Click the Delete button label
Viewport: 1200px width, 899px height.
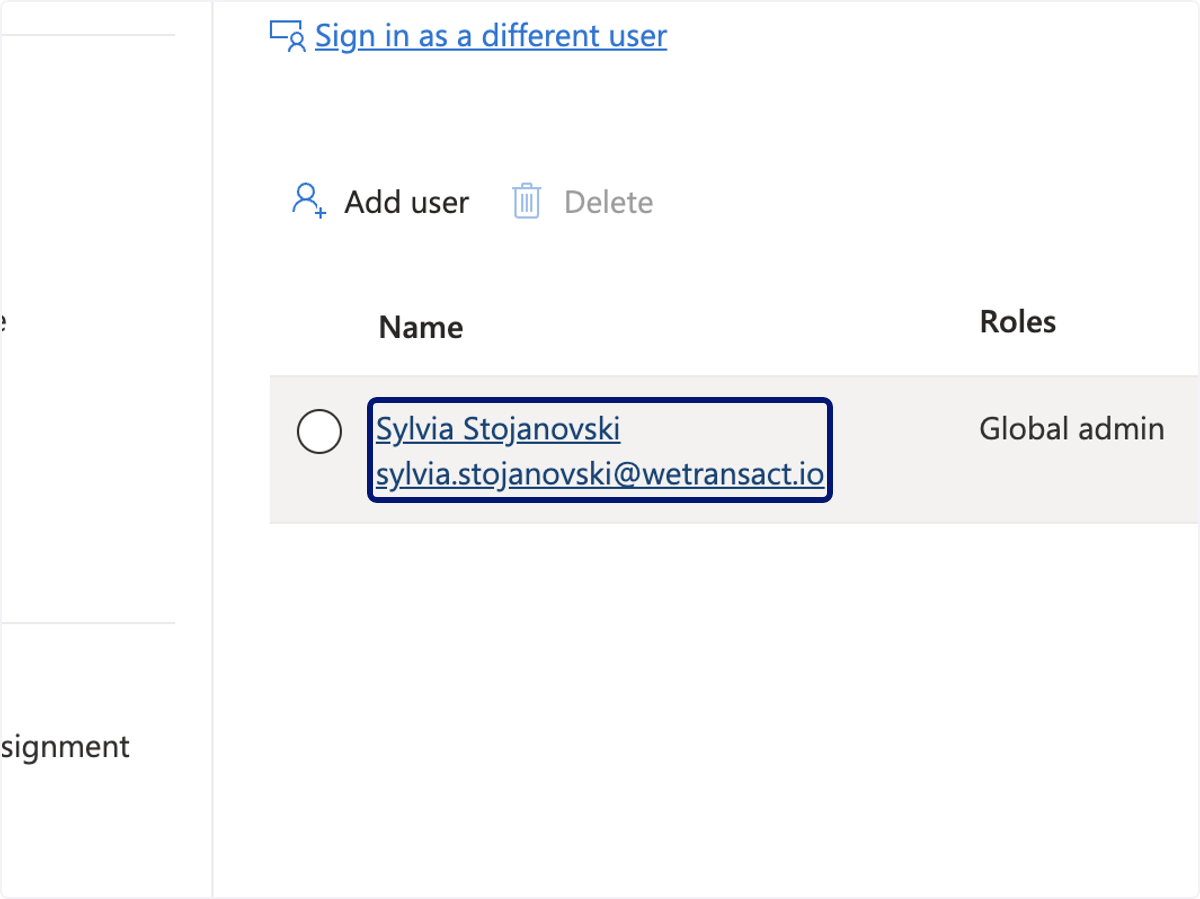coord(608,203)
